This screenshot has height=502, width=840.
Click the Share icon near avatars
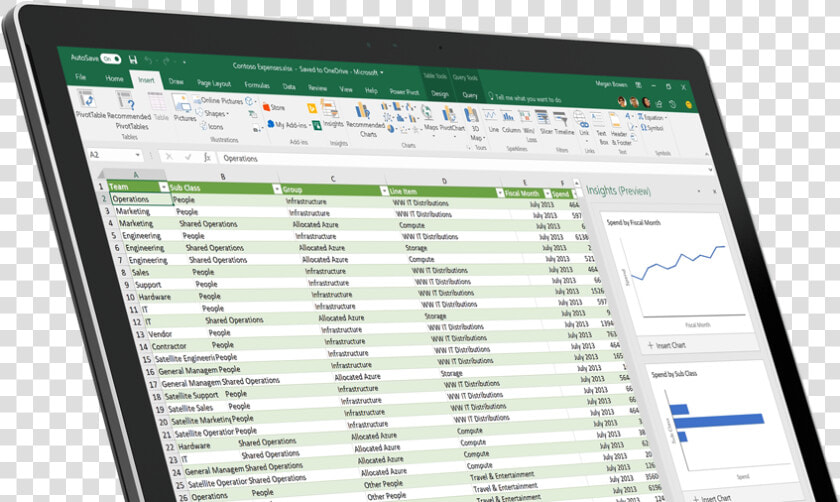pos(658,104)
